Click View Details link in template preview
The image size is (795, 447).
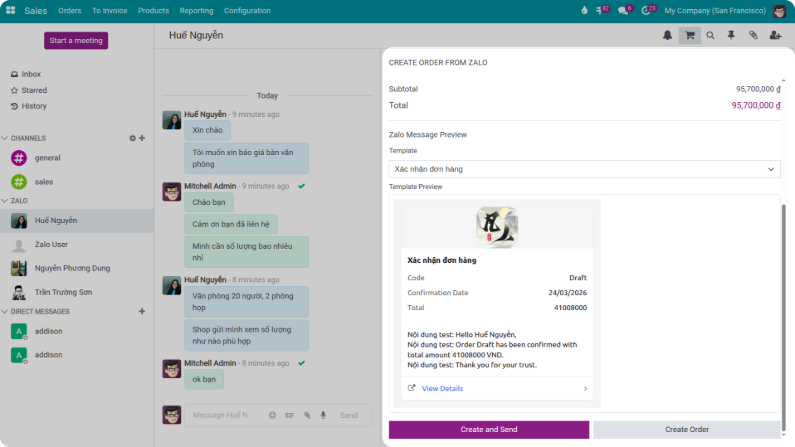click(442, 388)
